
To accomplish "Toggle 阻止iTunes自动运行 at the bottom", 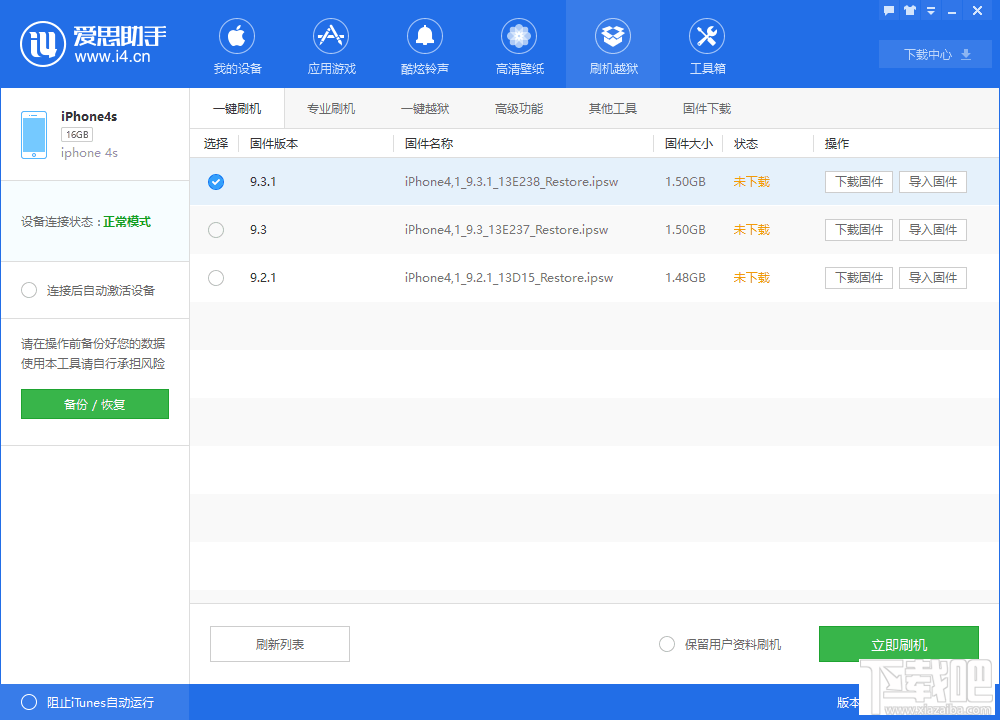I will coord(30,702).
